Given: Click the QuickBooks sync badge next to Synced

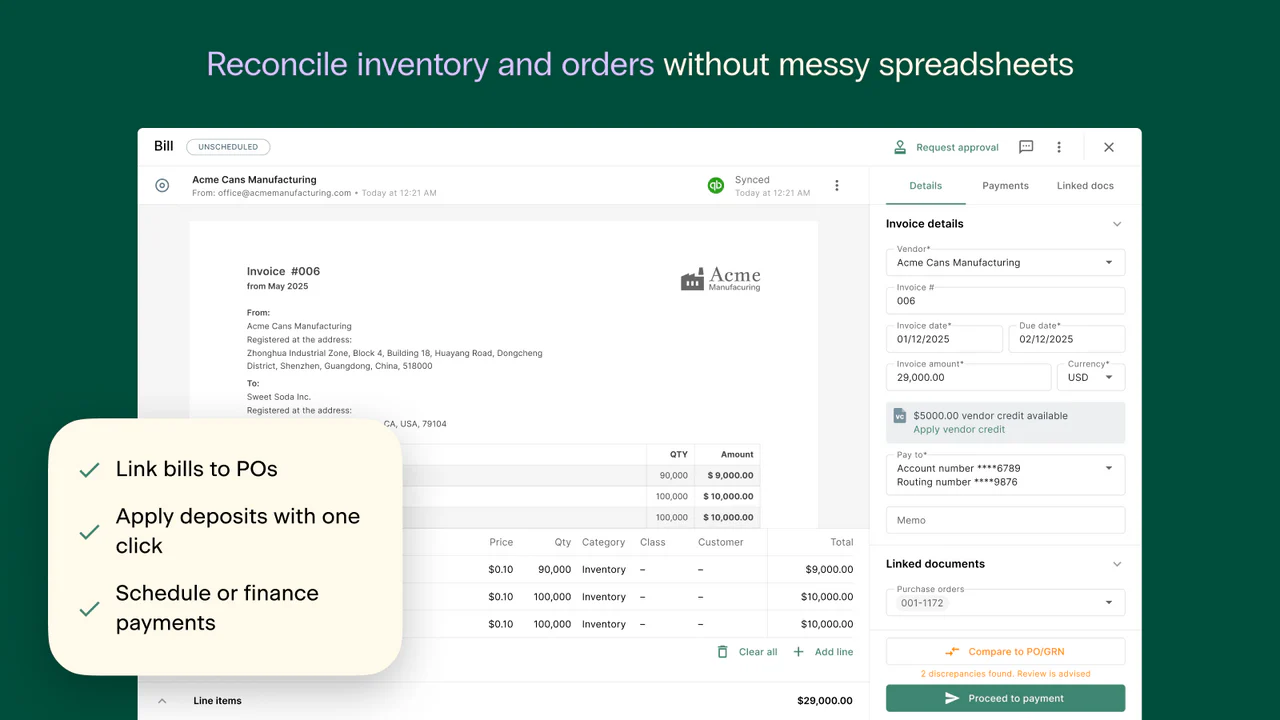Looking at the screenshot, I should [715, 185].
